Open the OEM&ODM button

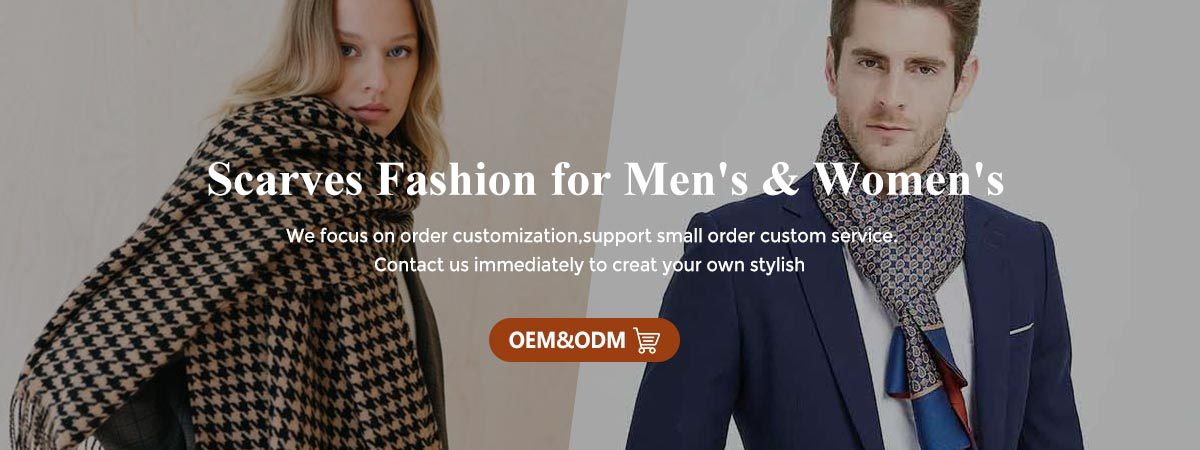click(584, 340)
